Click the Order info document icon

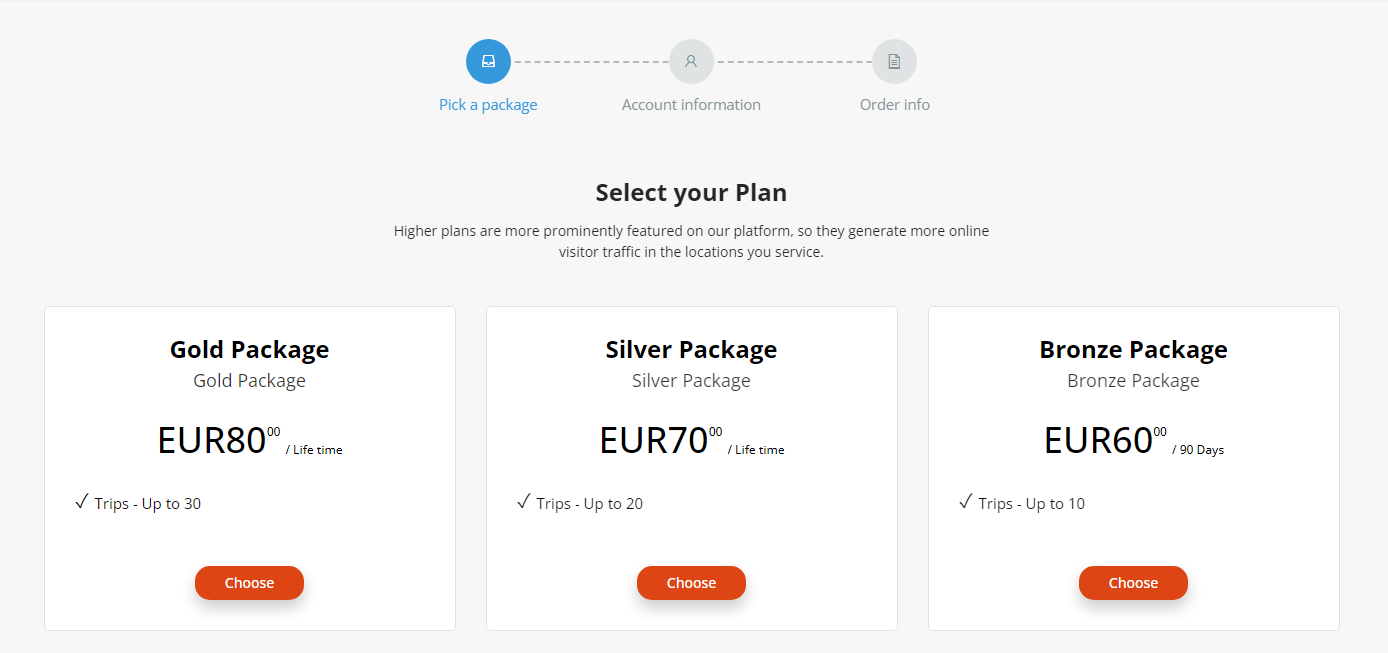click(x=894, y=61)
